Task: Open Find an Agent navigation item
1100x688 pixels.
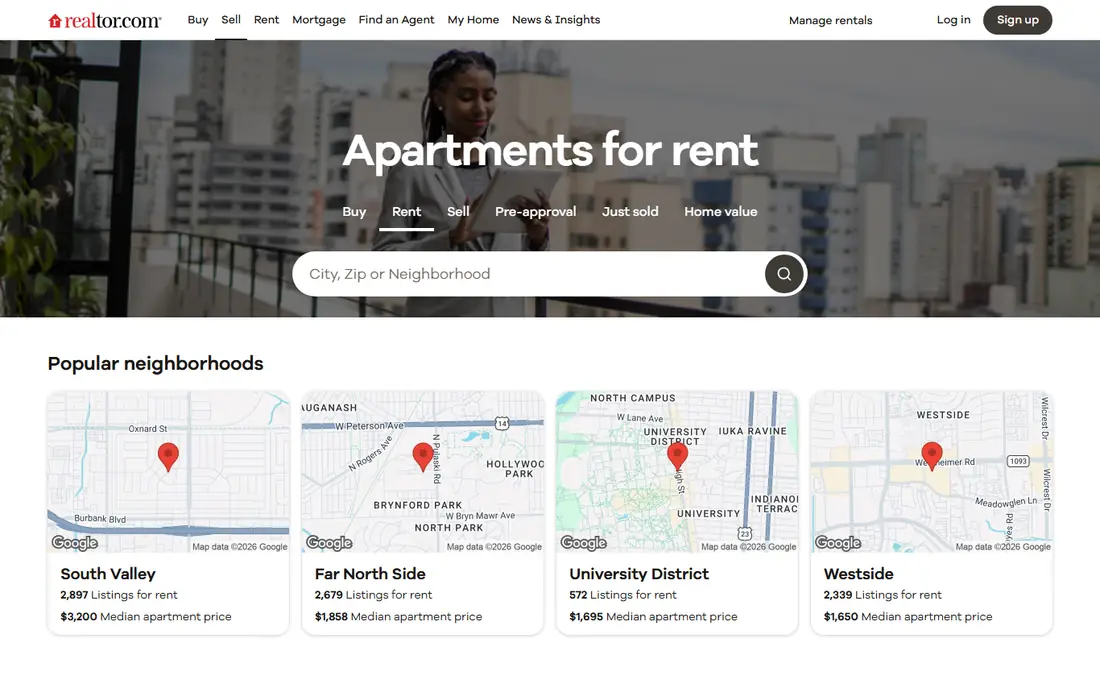Action: [x=396, y=20]
